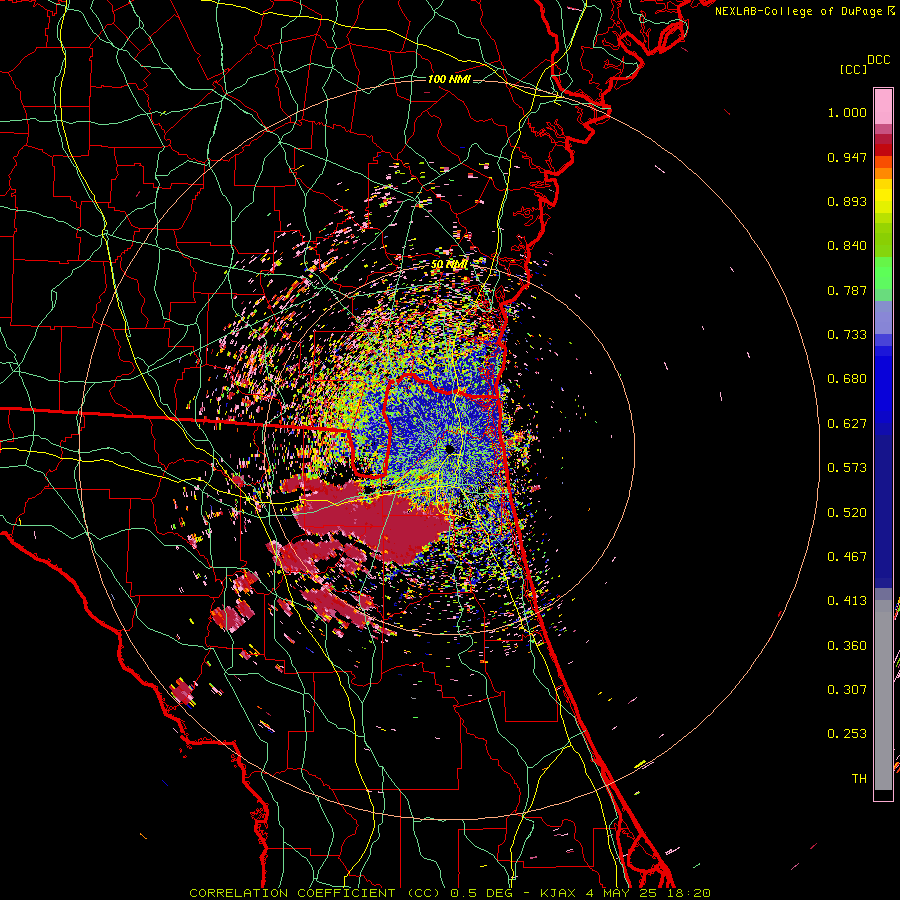Click the 0.733 color scale label

(x=847, y=335)
